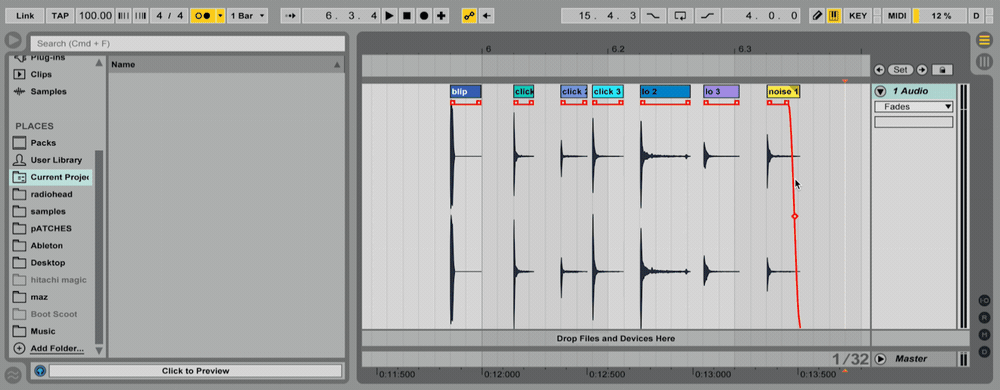
Task: Open the pATCHES folder in Places
Action: click(51, 229)
